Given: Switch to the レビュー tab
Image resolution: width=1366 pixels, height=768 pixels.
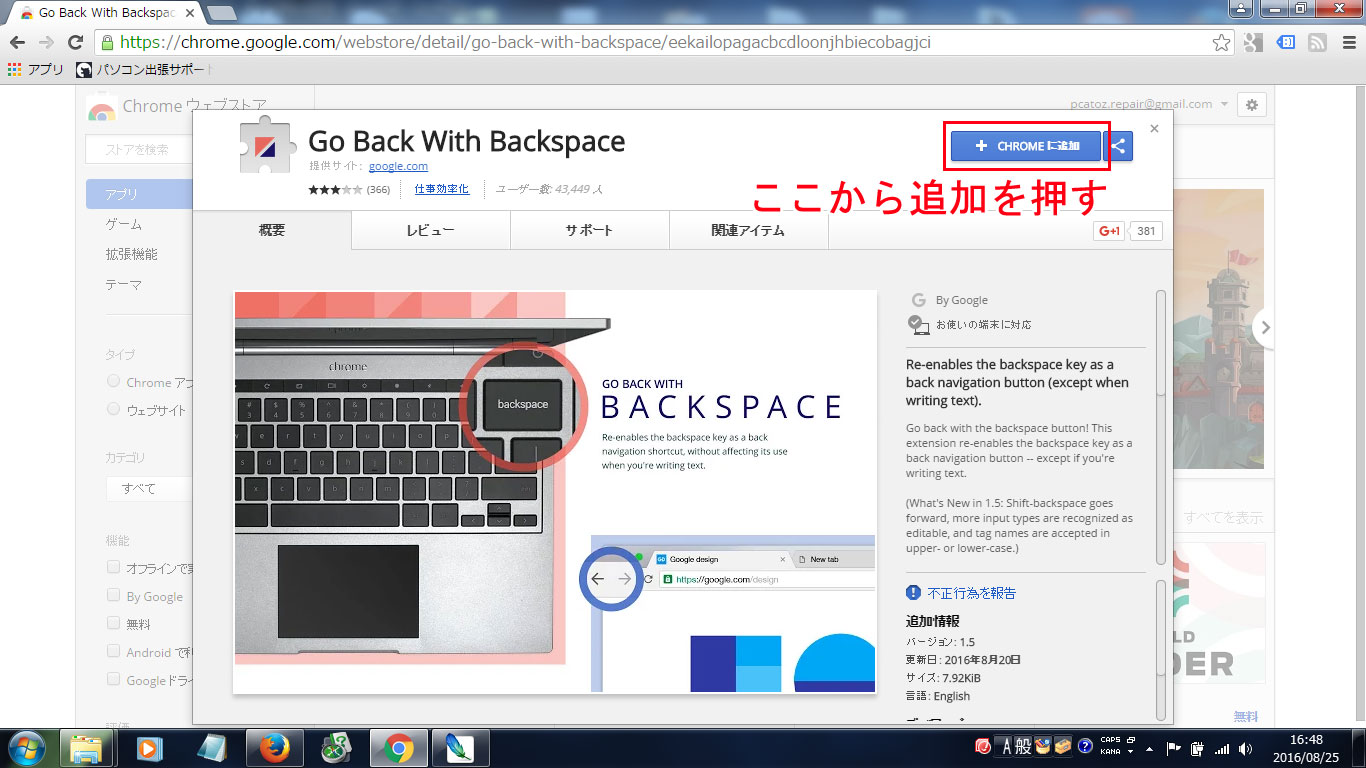Looking at the screenshot, I should coord(430,230).
